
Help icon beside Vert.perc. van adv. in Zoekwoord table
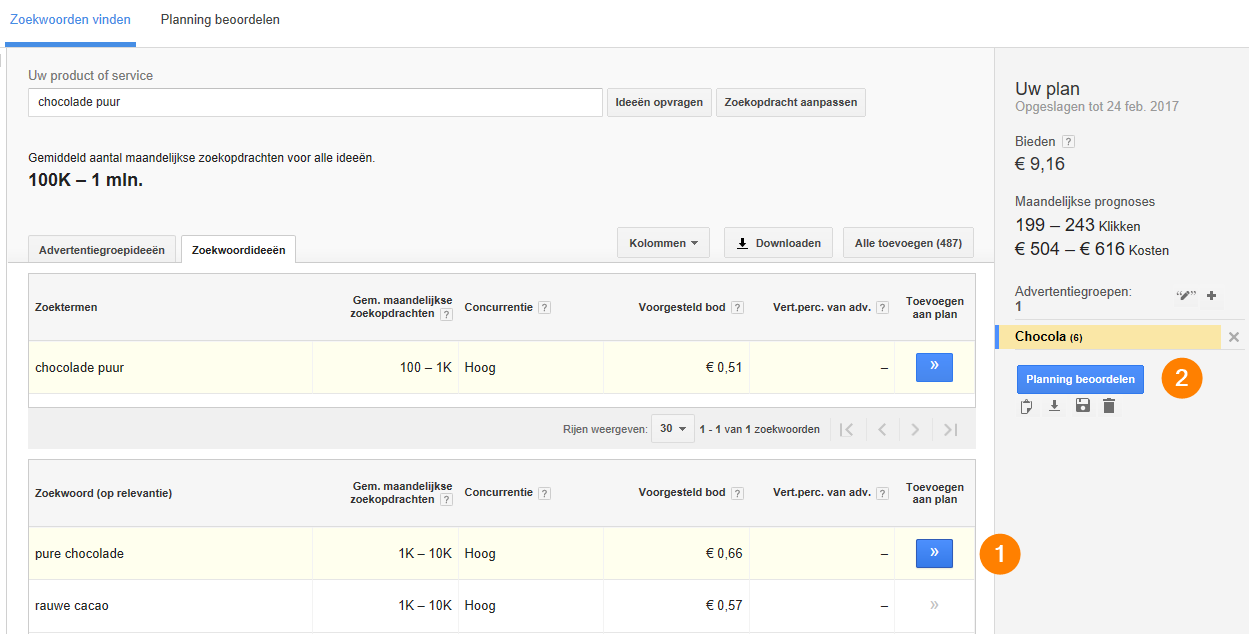(882, 493)
